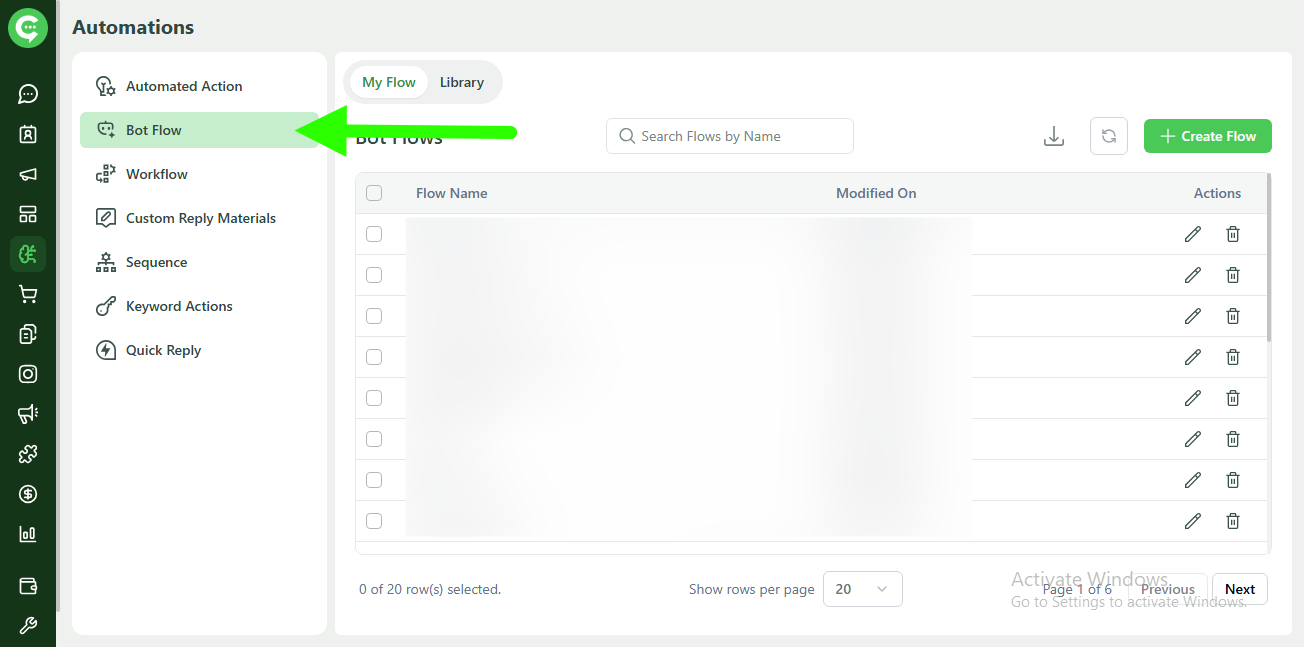This screenshot has height=647, width=1304.
Task: Open the dashboard grid icon in the sidebar
Action: pyautogui.click(x=27, y=213)
